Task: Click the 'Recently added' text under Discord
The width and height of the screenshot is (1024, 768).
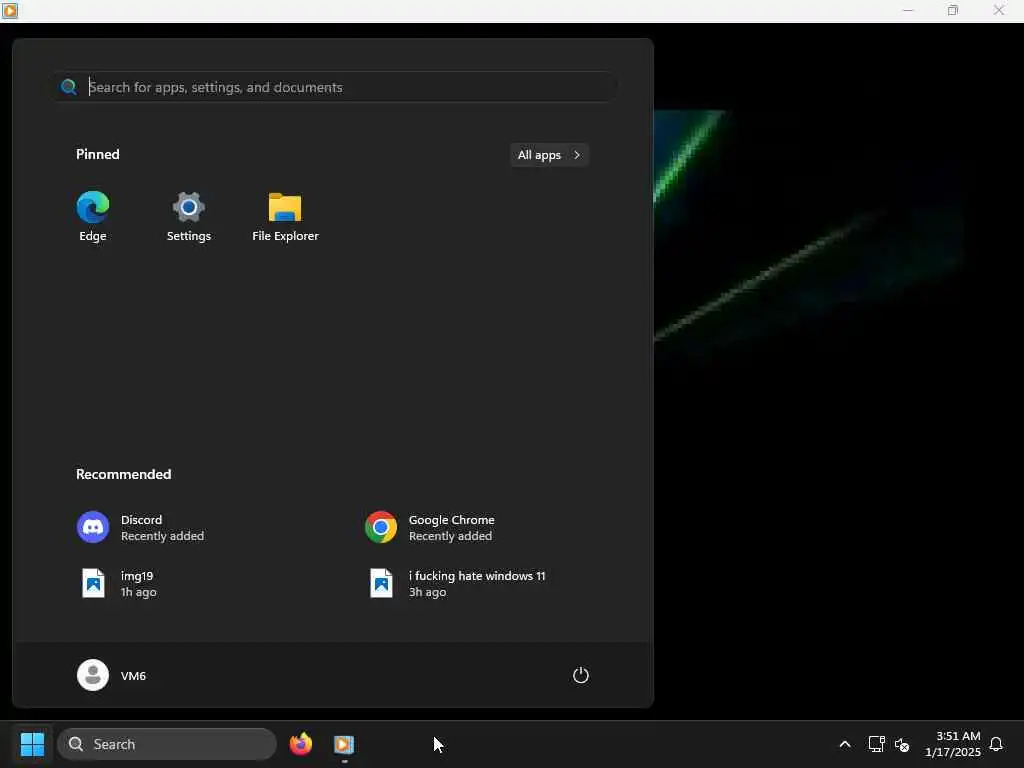Action: (163, 536)
